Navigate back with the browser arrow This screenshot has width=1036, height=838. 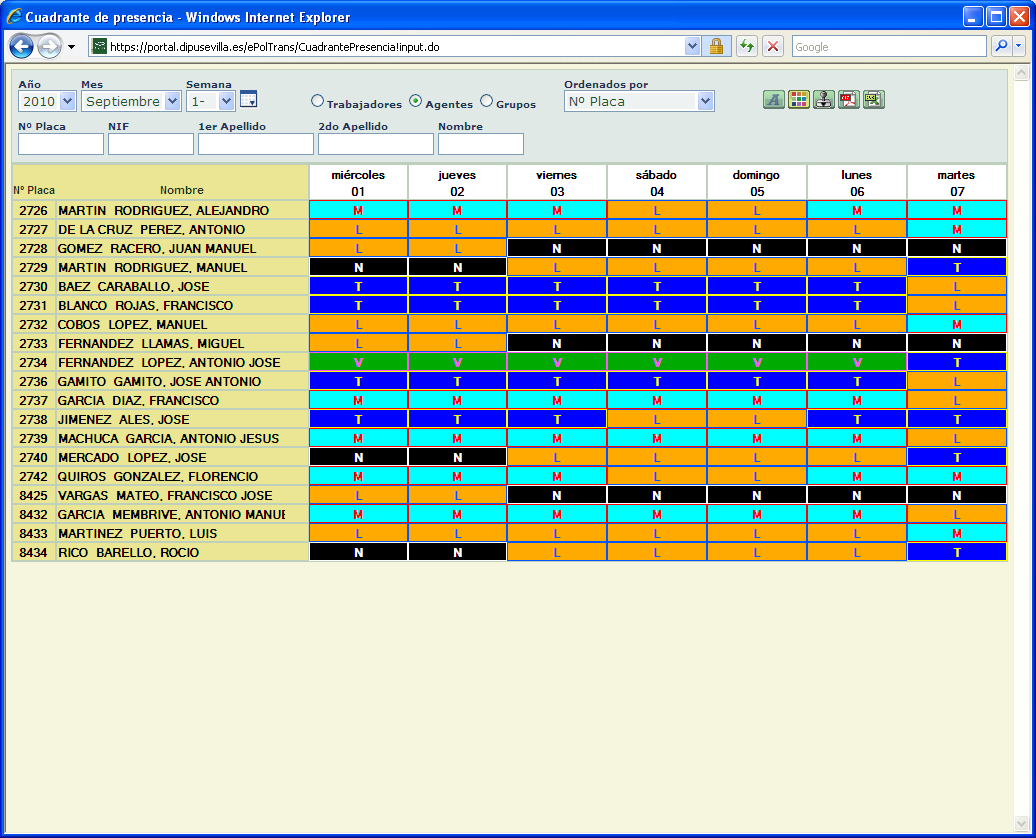[x=21, y=46]
